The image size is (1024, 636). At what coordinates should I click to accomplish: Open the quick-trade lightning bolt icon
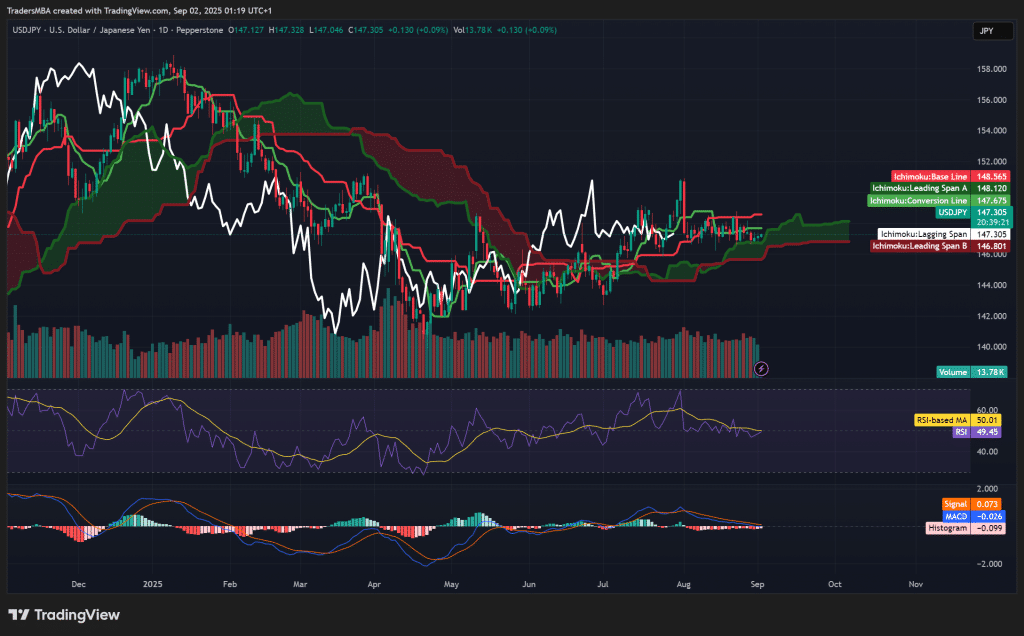(760, 370)
